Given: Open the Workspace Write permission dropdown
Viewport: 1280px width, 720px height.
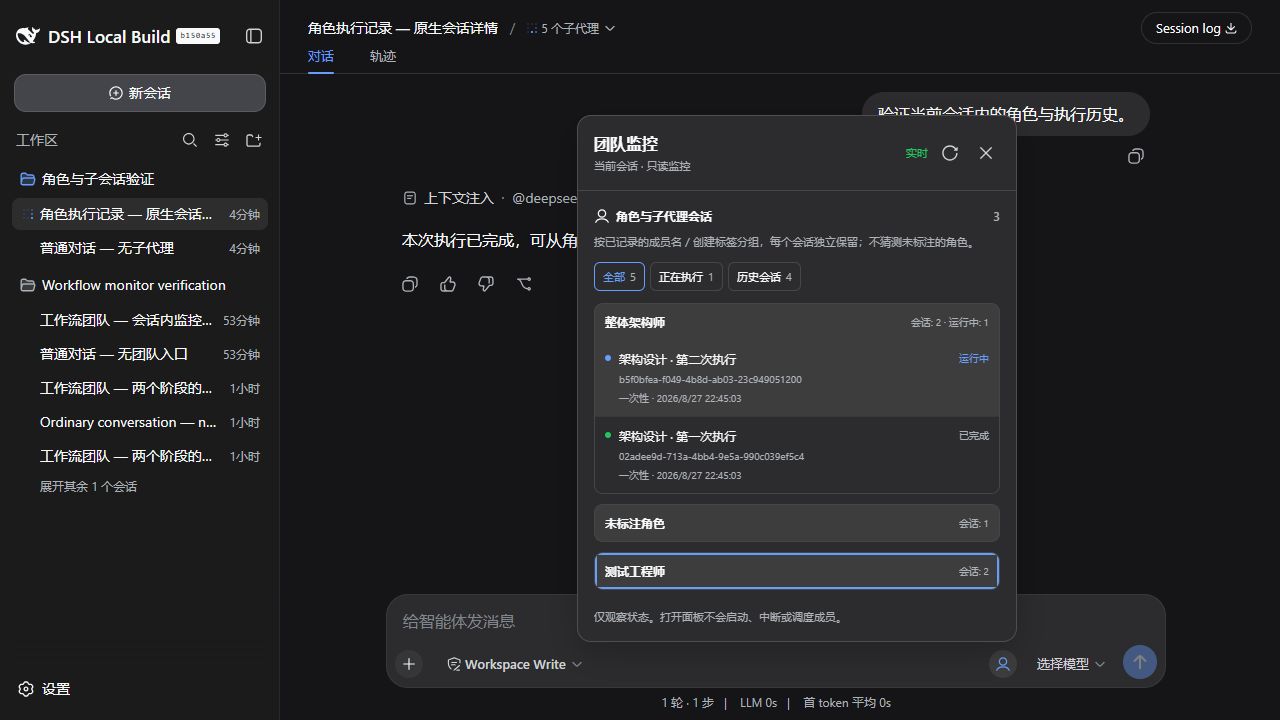Looking at the screenshot, I should [514, 664].
